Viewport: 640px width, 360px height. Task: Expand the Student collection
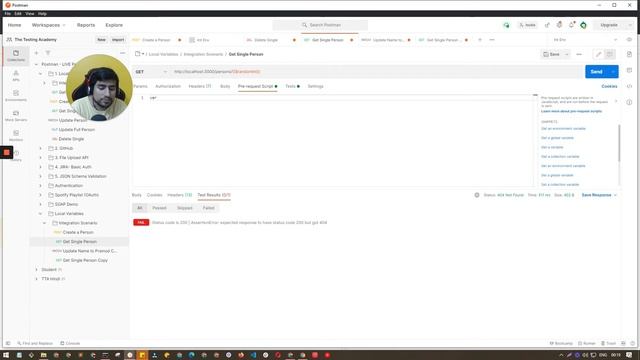click(36, 269)
